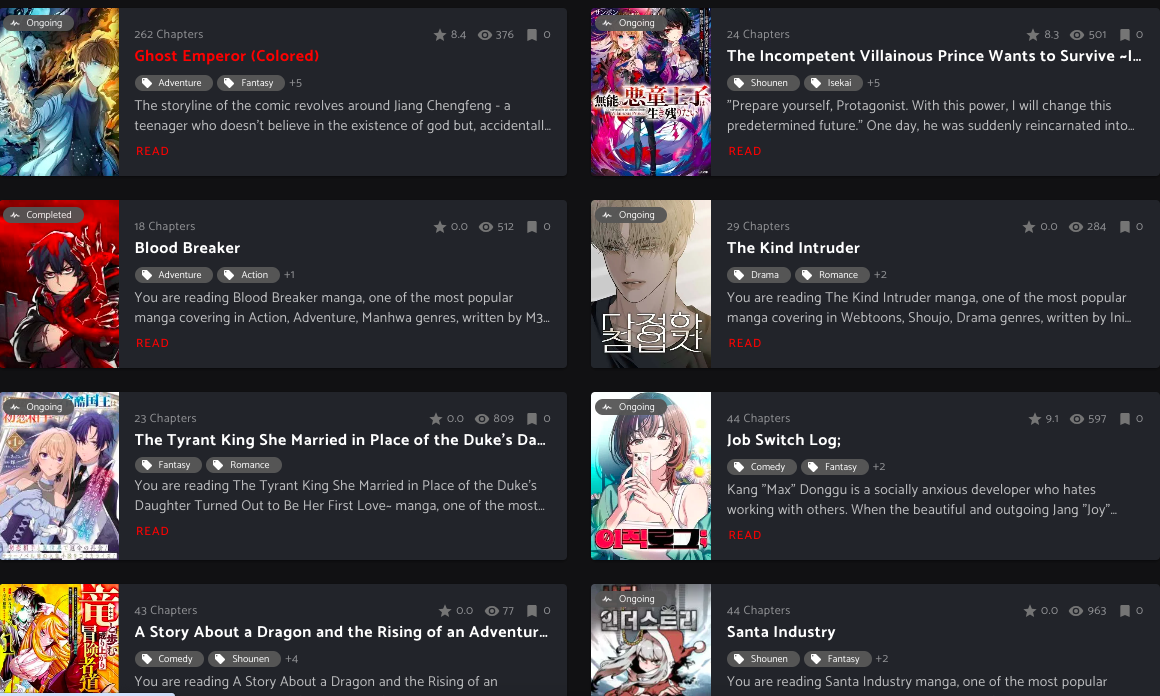Bookmark the Job Switch Log; manga
The width and height of the screenshot is (1160, 696).
click(x=1124, y=419)
